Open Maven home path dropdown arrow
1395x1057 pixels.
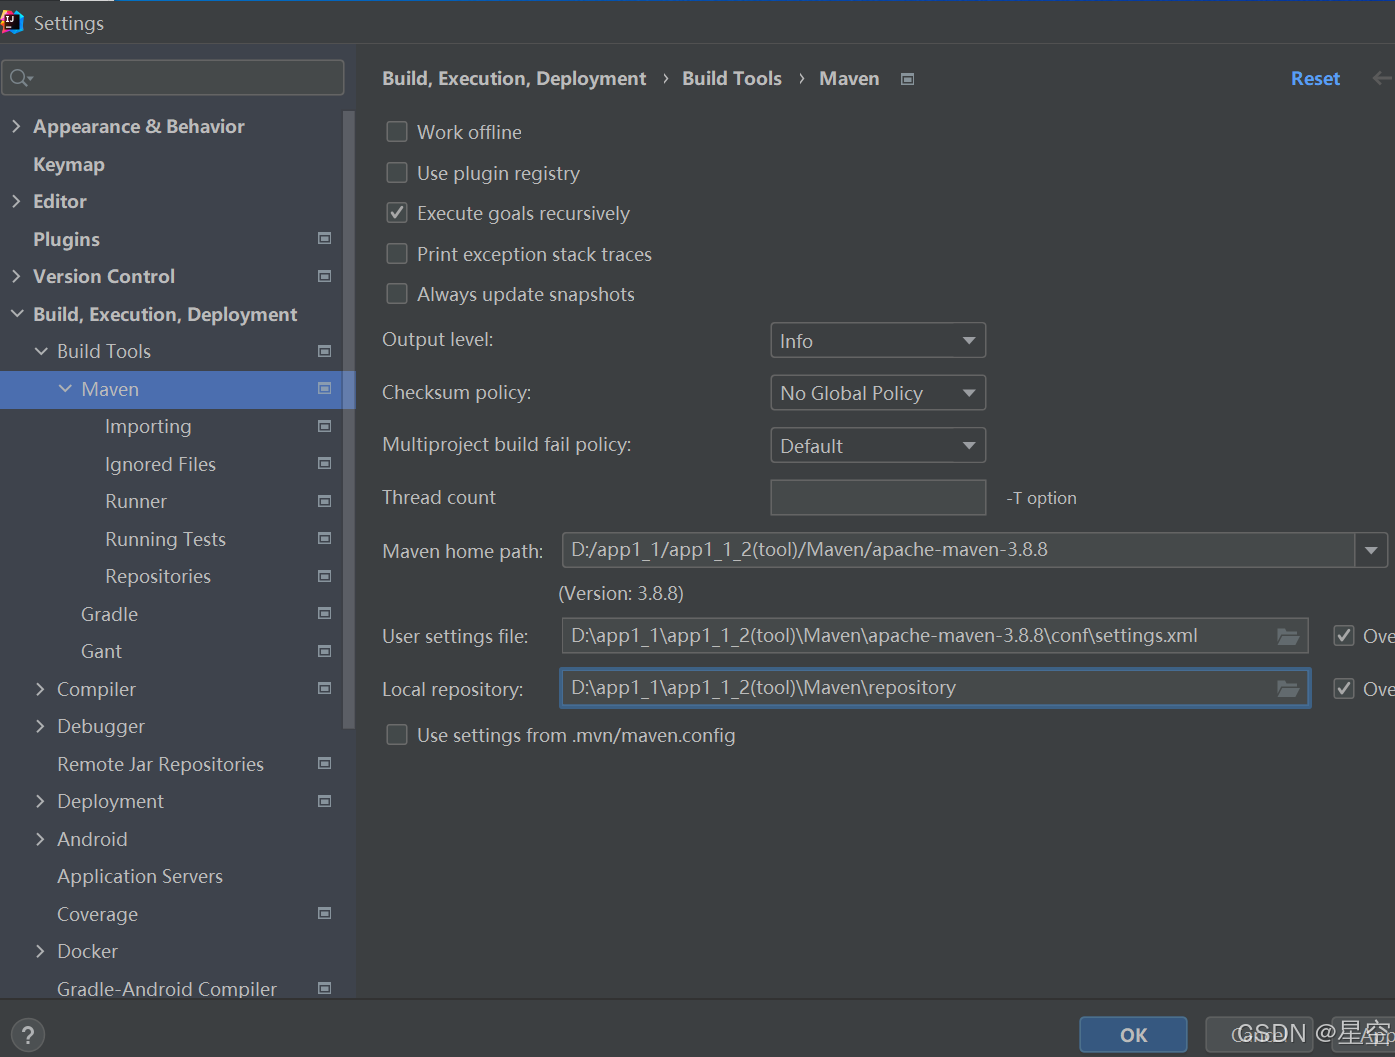tap(1371, 550)
